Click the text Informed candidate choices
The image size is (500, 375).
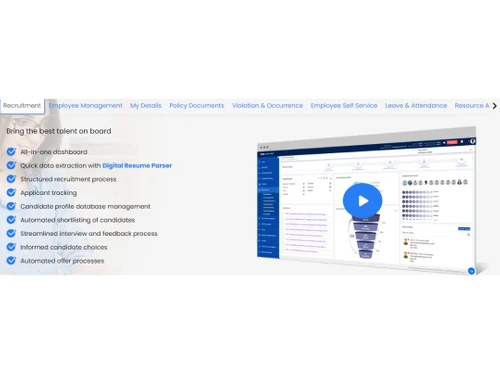64,247
